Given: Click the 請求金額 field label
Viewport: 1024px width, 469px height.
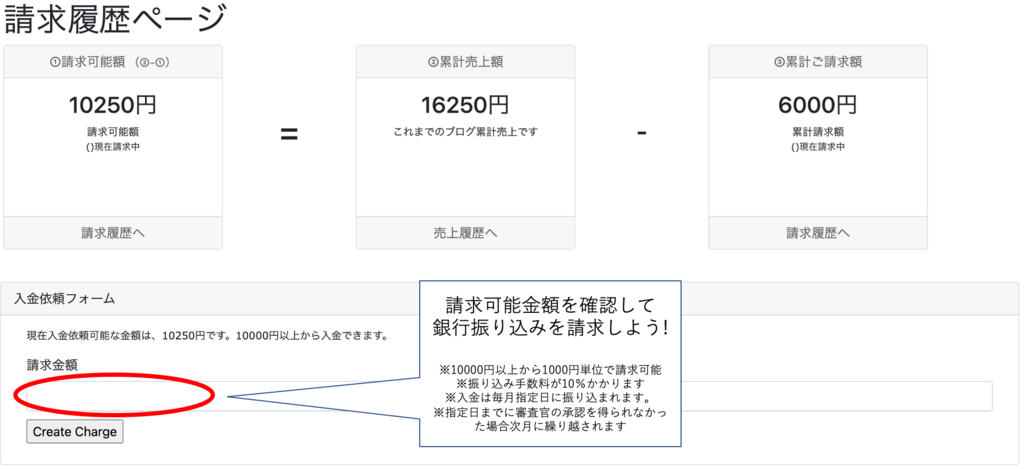Looking at the screenshot, I should coord(52,365).
